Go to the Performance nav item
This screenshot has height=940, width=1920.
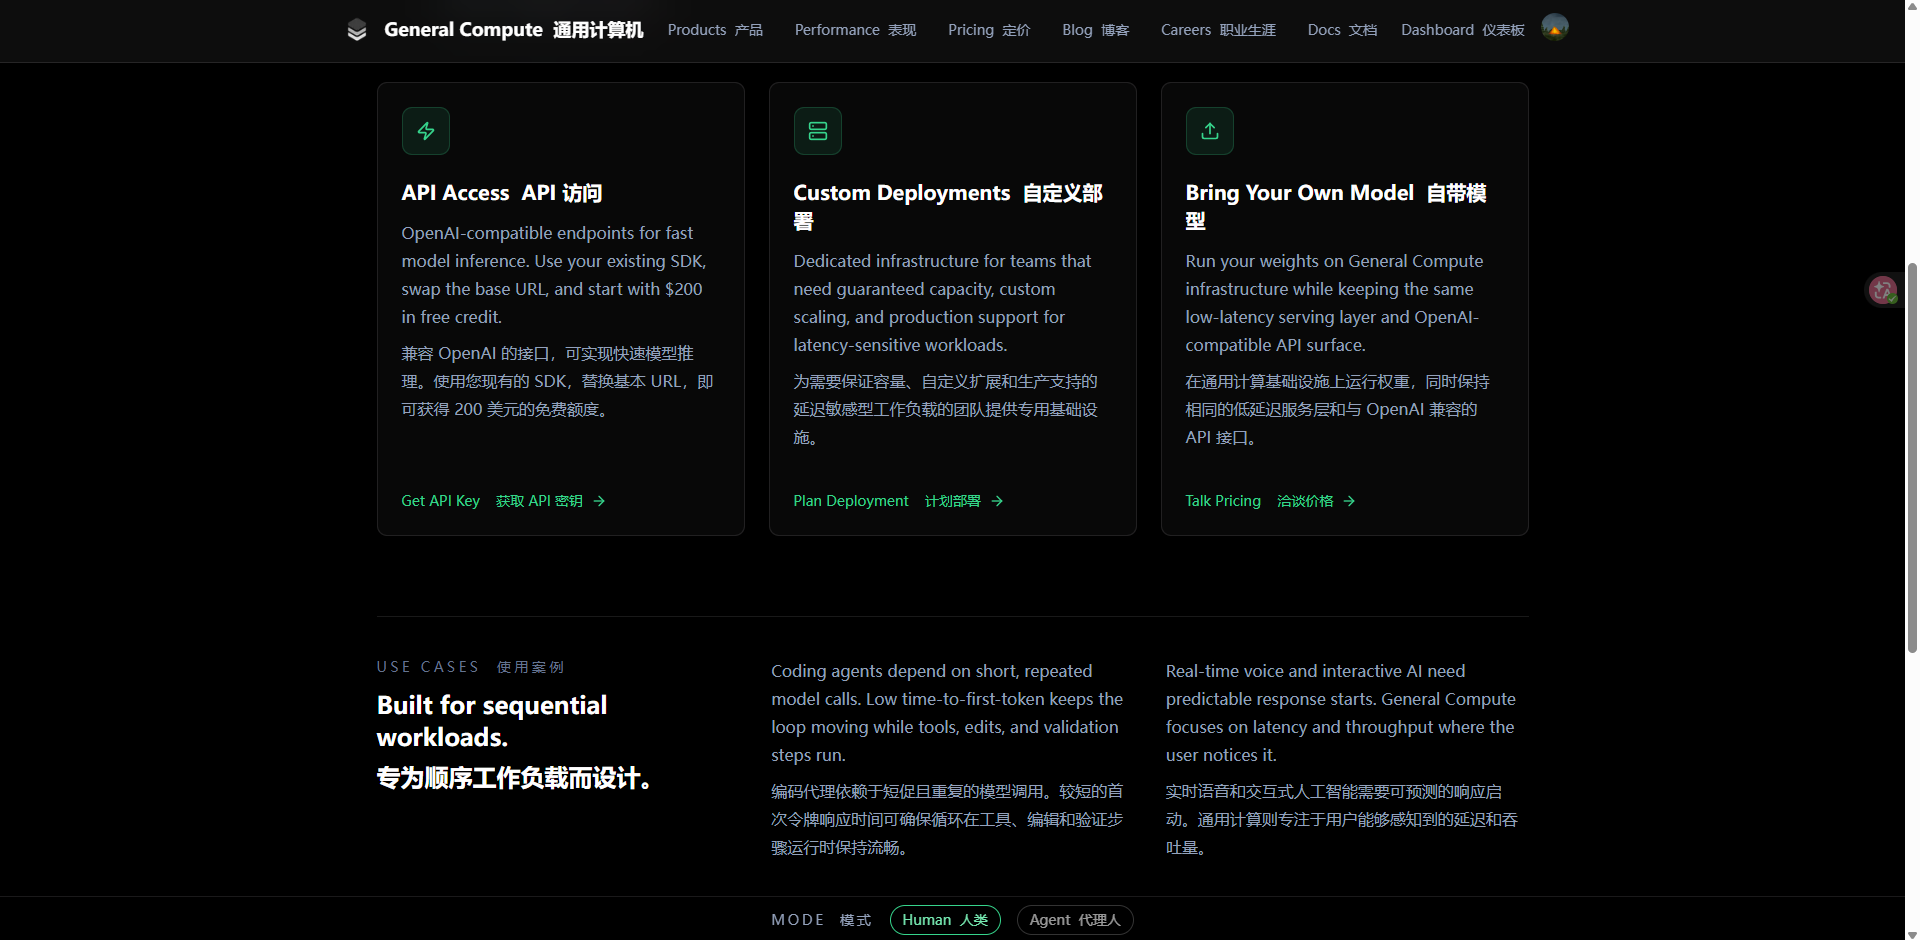point(855,30)
